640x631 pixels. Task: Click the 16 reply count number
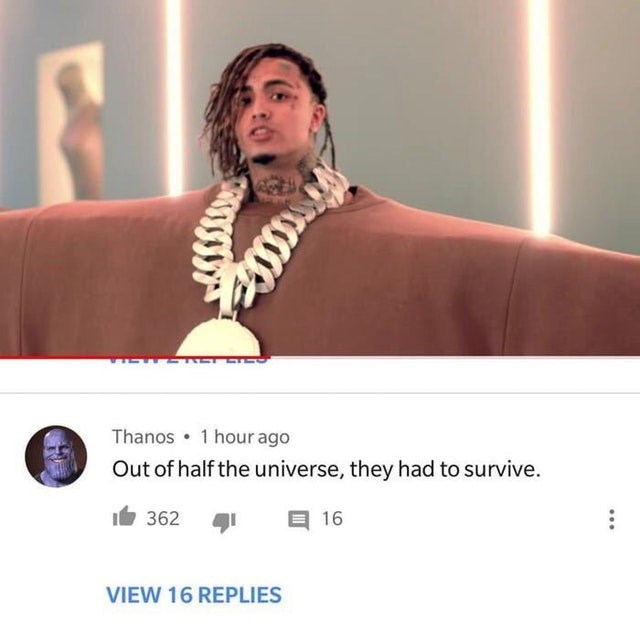[x=332, y=518]
